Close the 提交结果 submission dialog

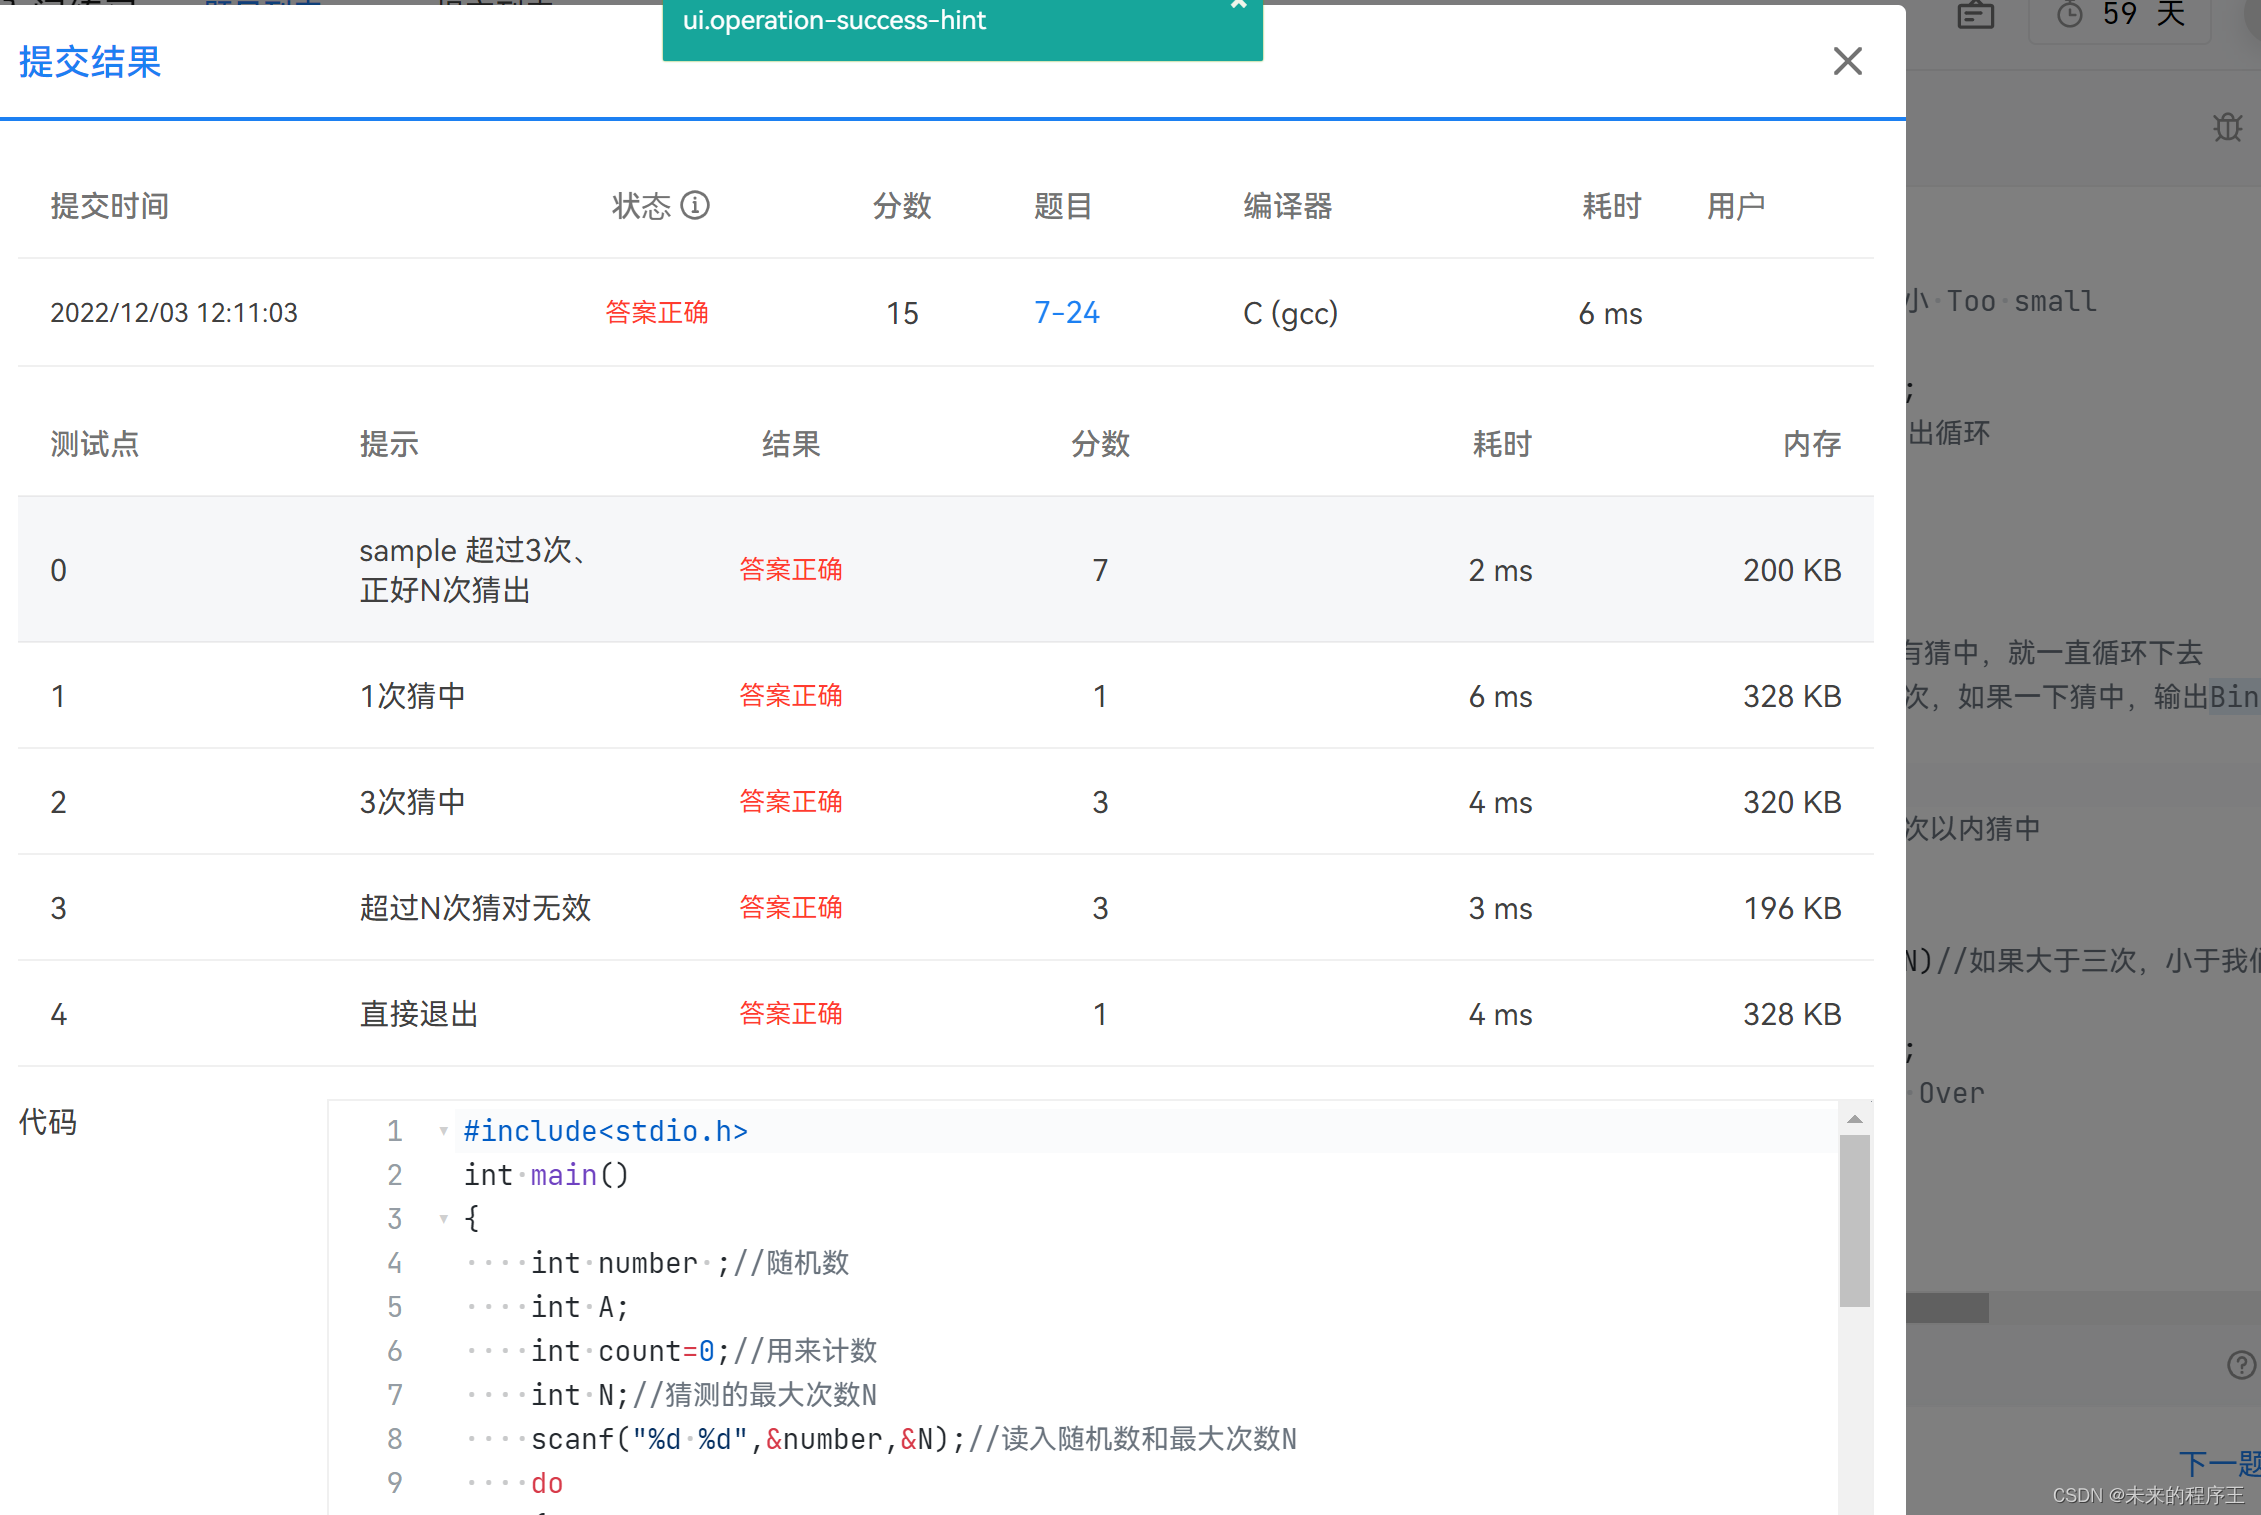point(1847,62)
